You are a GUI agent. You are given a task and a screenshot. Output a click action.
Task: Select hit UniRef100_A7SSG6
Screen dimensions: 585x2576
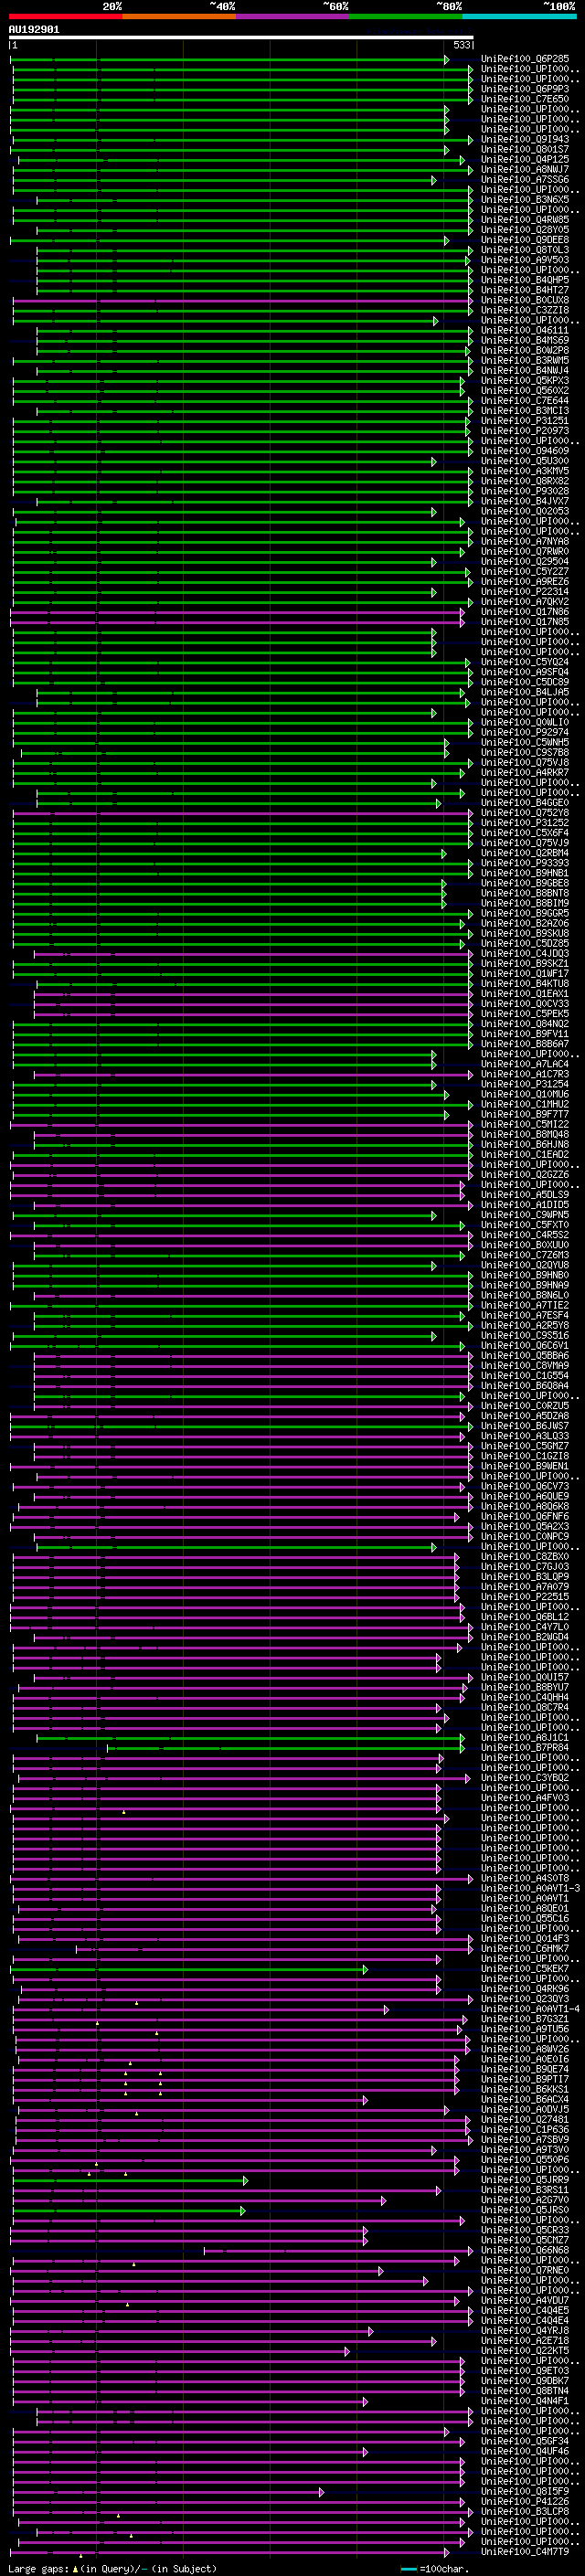click(525, 180)
